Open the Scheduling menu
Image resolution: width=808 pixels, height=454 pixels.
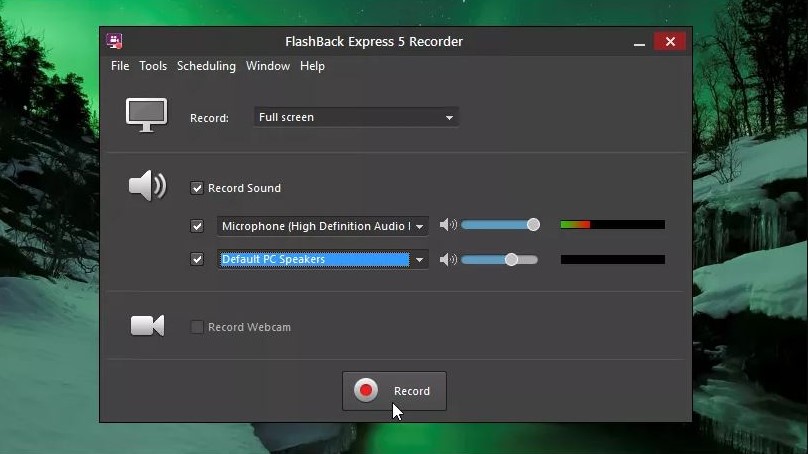(x=206, y=66)
